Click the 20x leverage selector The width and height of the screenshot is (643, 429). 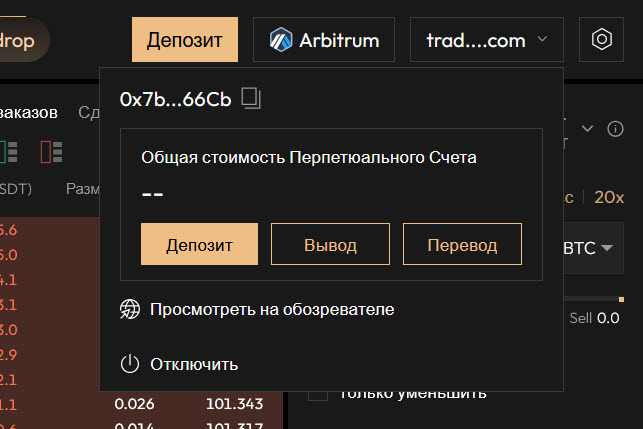(x=609, y=197)
